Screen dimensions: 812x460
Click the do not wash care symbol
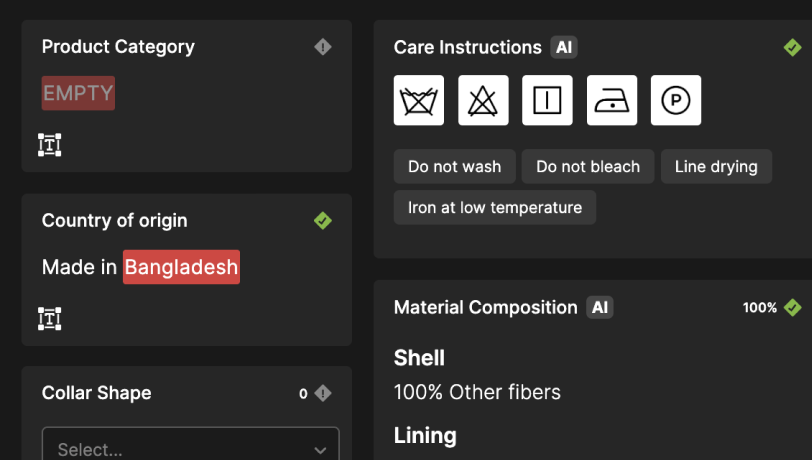419,101
